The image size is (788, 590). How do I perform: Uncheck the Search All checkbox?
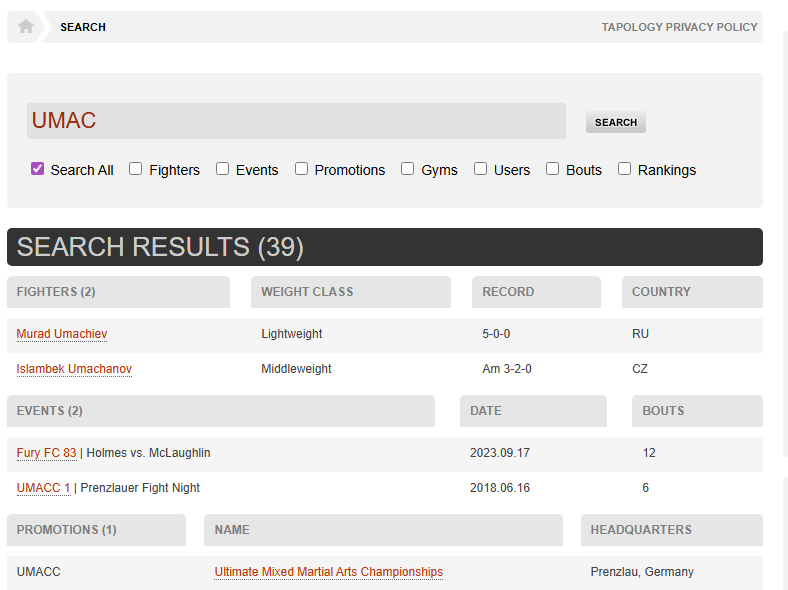pos(37,169)
